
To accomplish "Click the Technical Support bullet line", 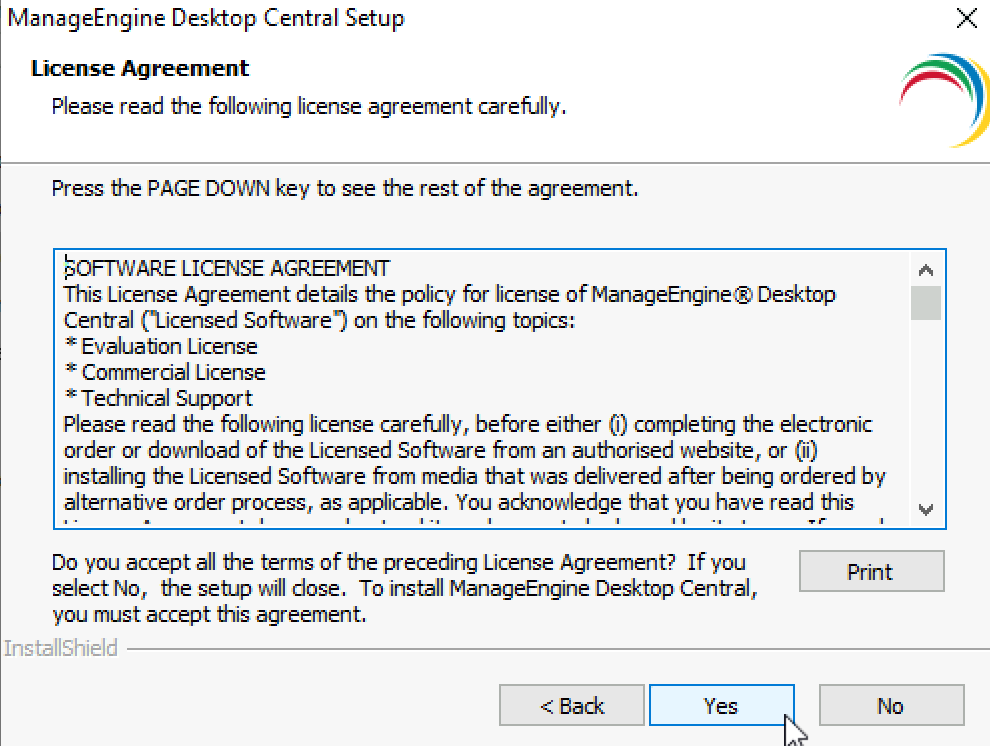I will click(158, 398).
